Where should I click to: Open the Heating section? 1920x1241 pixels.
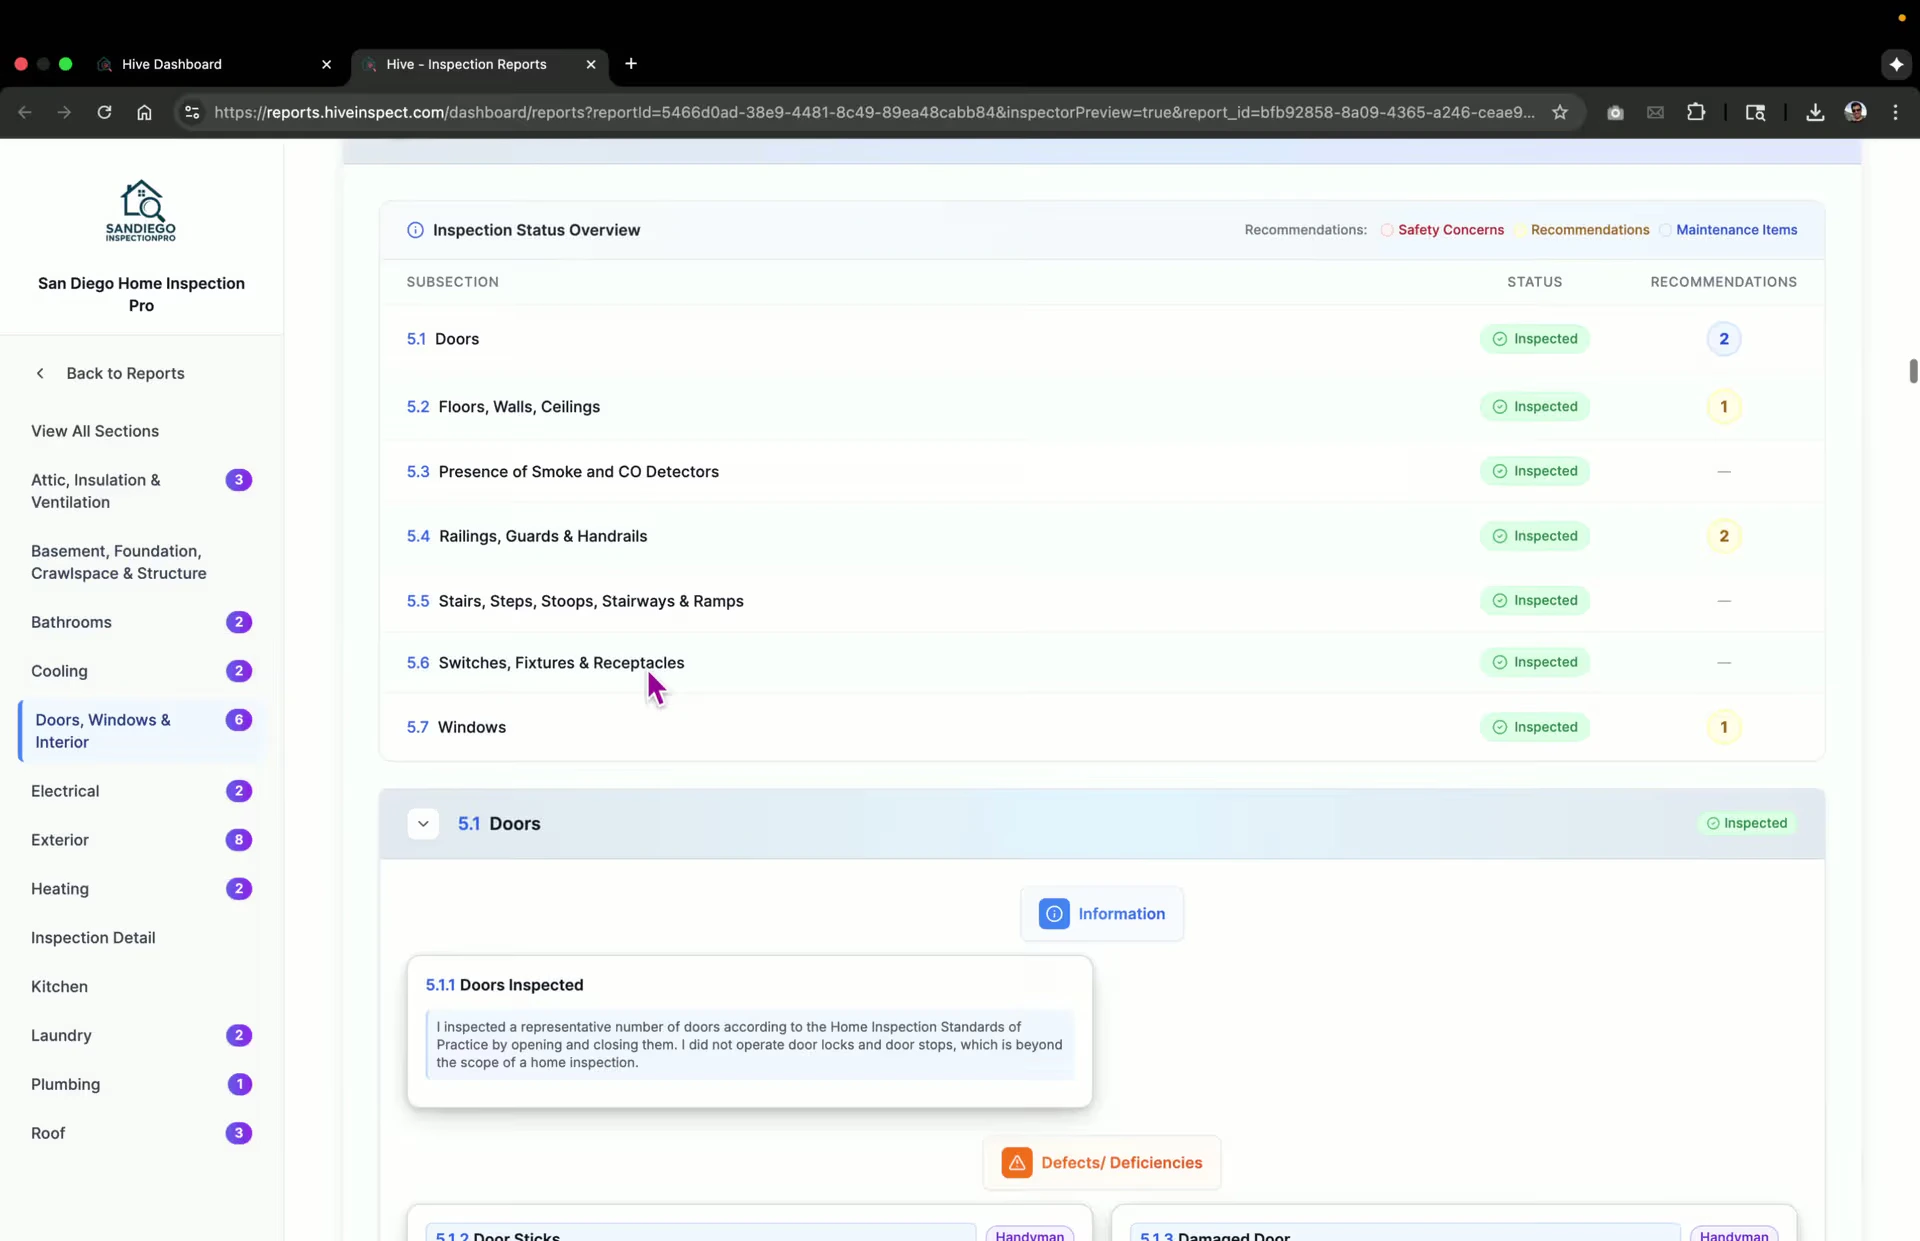pyautogui.click(x=141, y=889)
